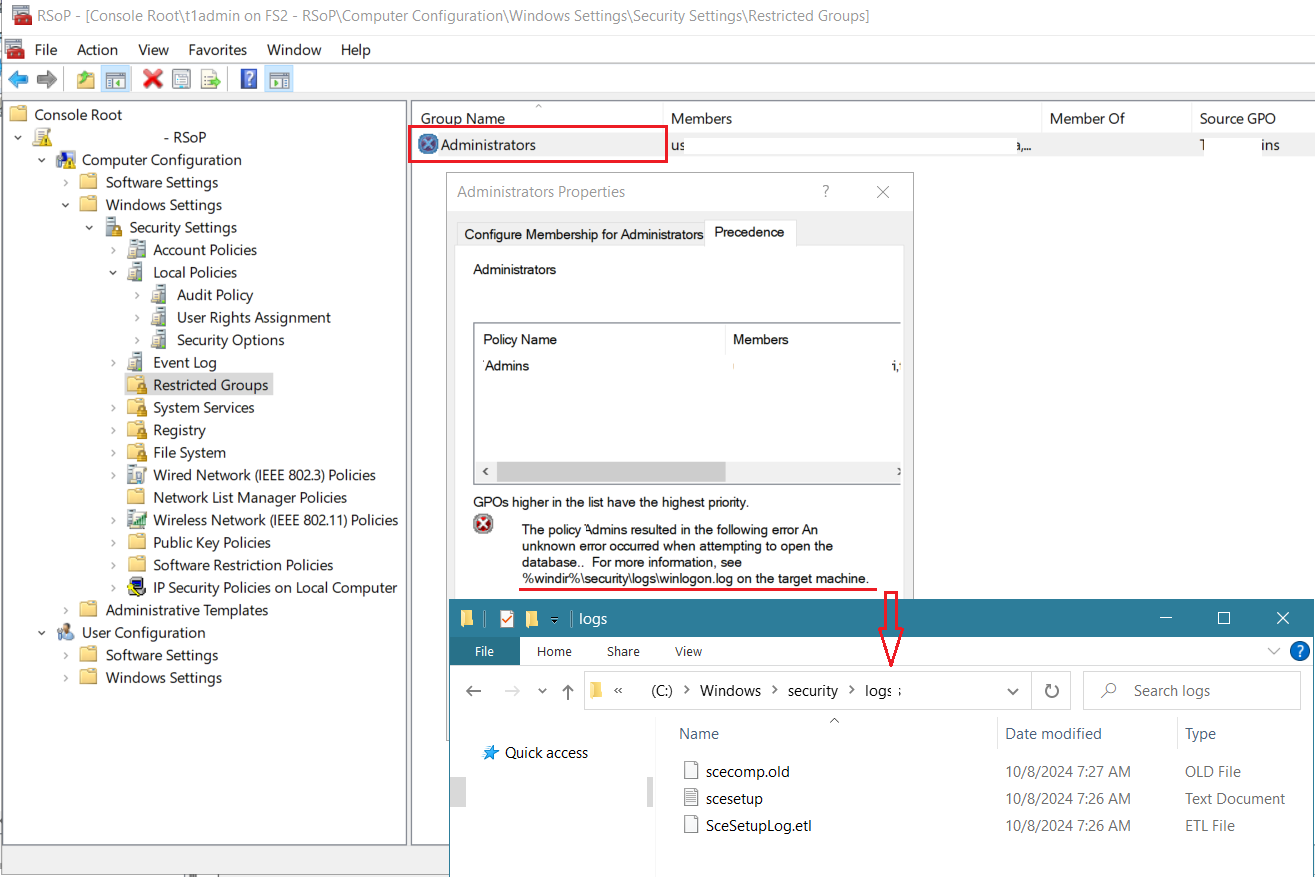Viewport: 1315px width, 877px height.
Task: Open the Window menu
Action: pos(294,50)
